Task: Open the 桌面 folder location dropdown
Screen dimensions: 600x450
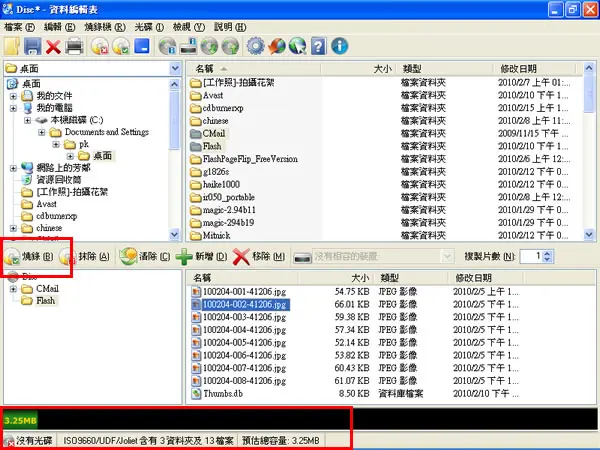Action: coord(175,68)
